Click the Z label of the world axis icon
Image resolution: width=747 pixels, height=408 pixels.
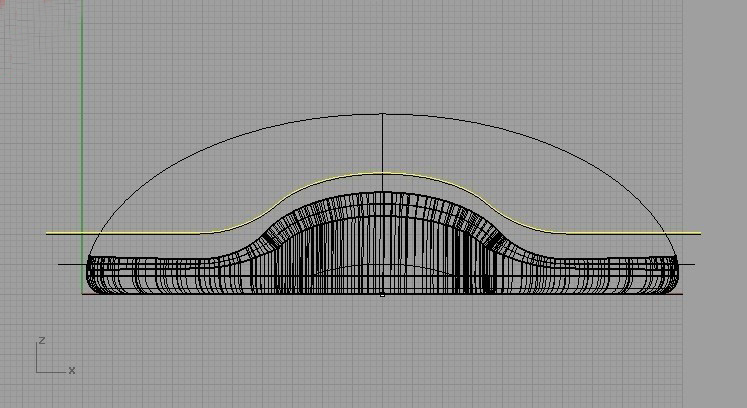42,340
